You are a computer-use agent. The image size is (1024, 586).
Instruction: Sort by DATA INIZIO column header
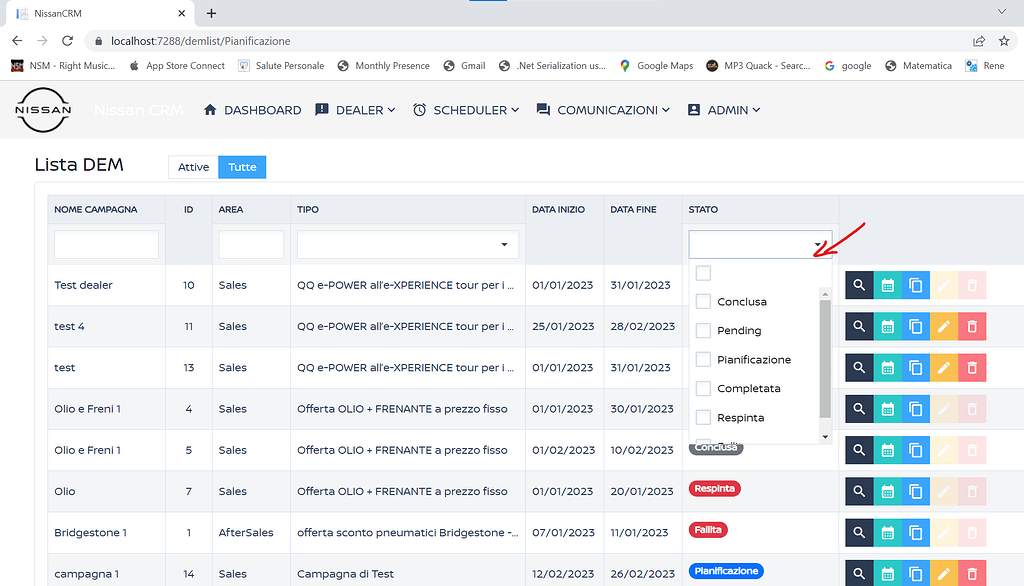(x=558, y=210)
